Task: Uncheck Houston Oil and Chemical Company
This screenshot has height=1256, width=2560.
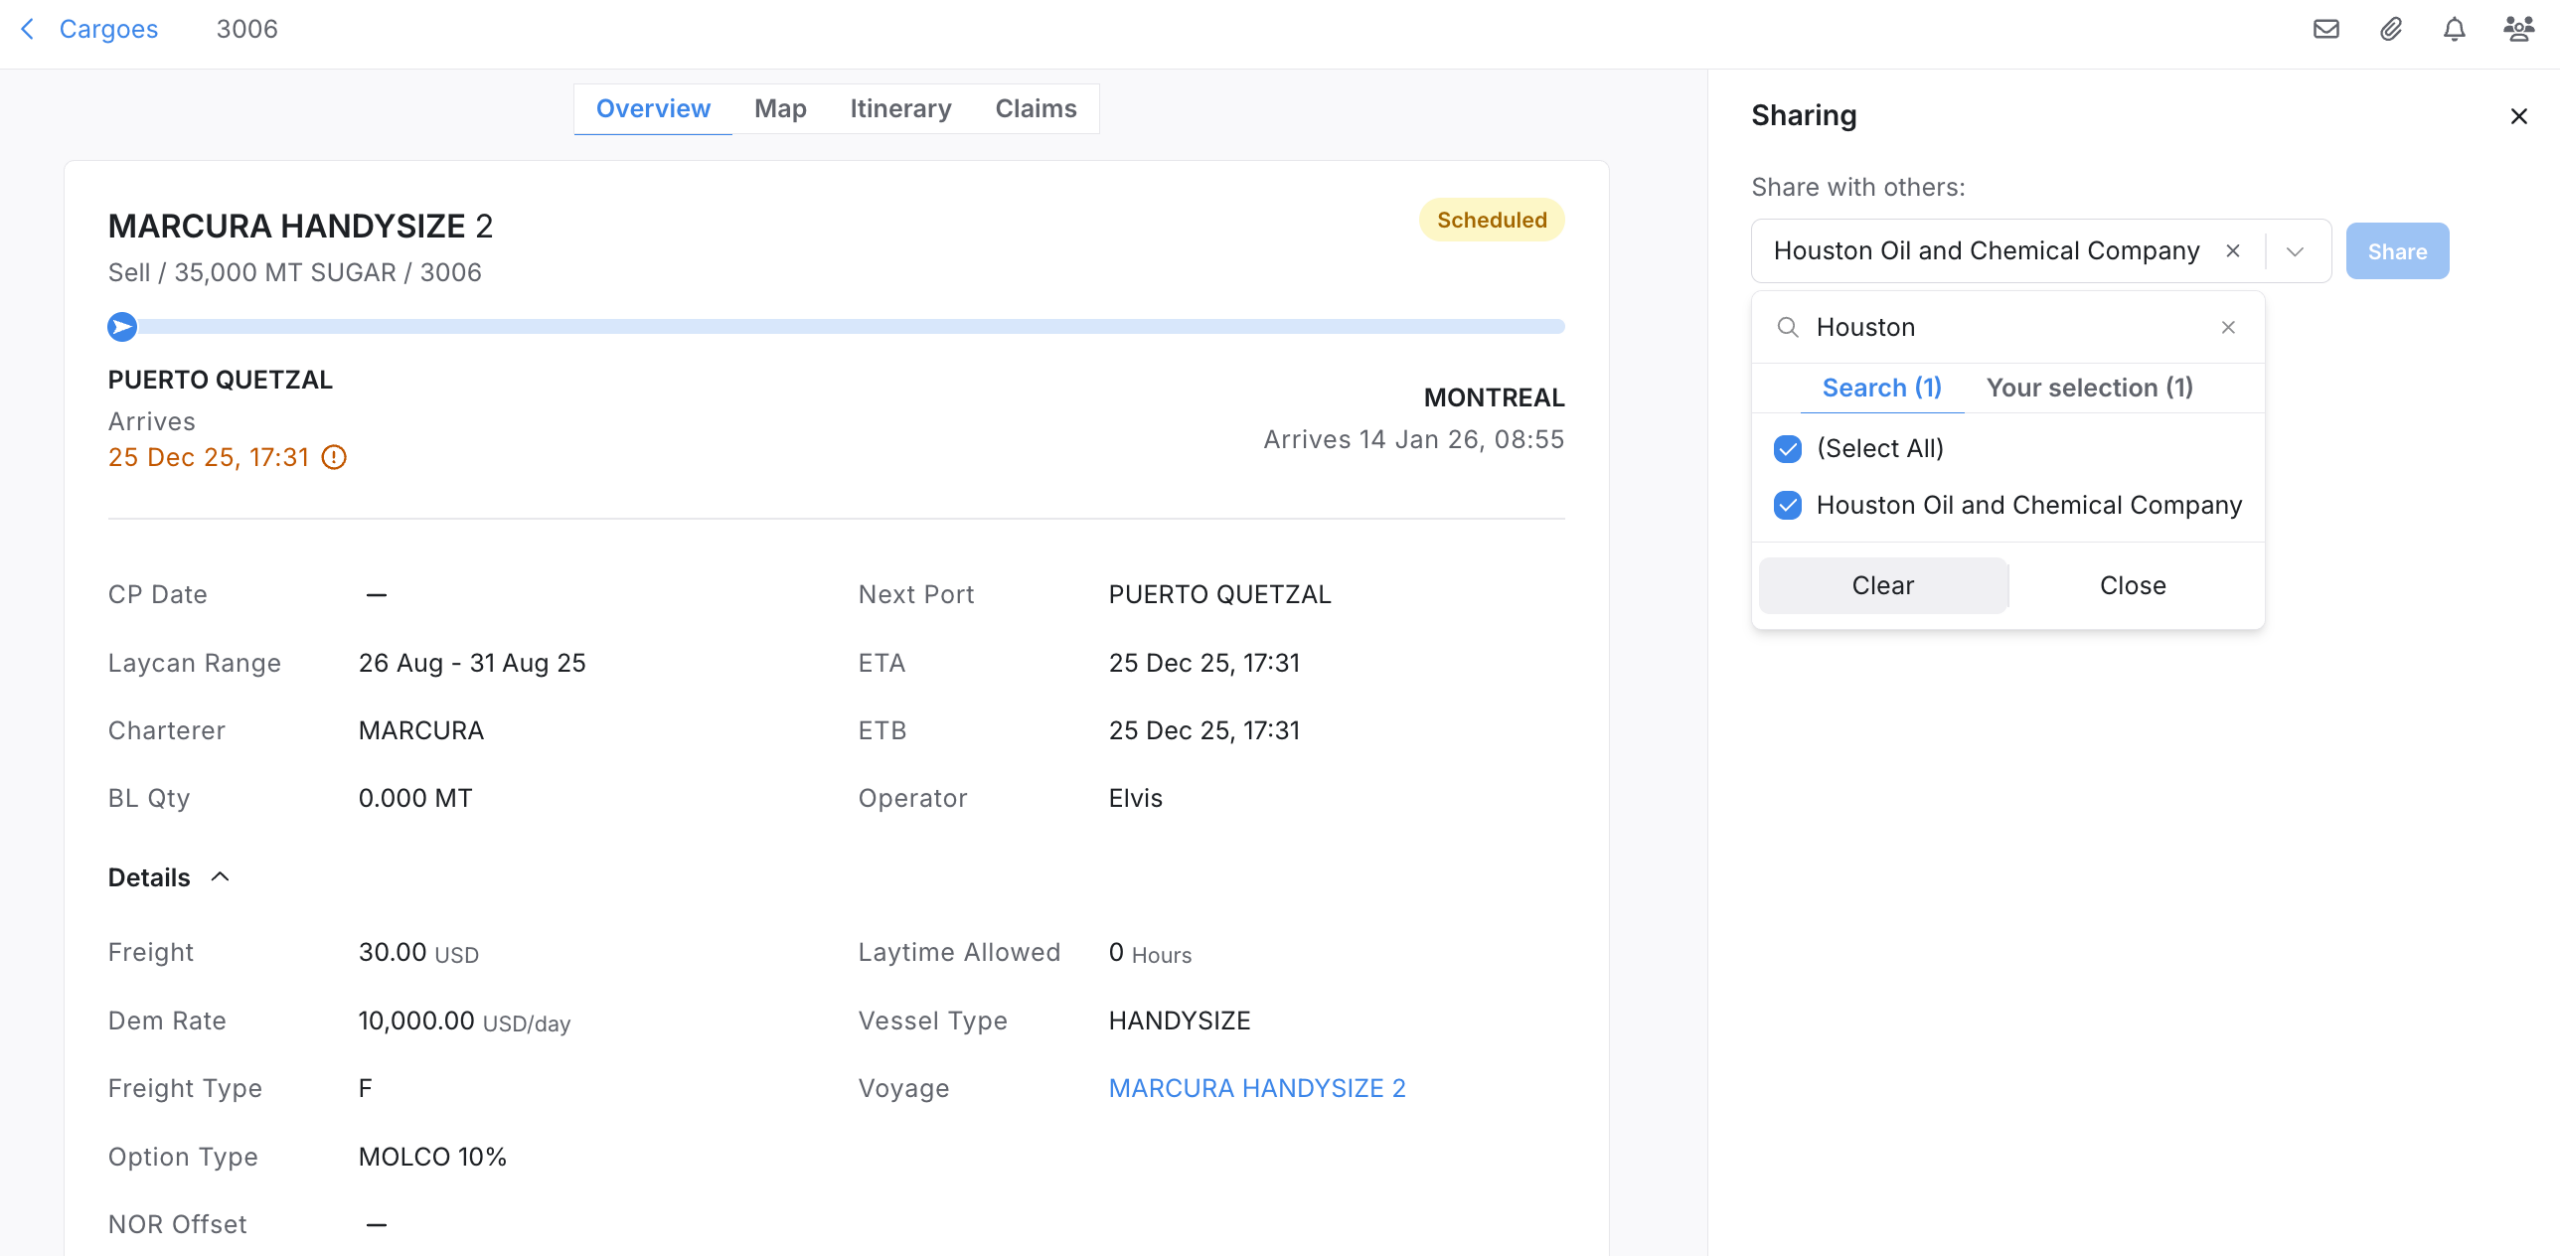Action: [1787, 505]
